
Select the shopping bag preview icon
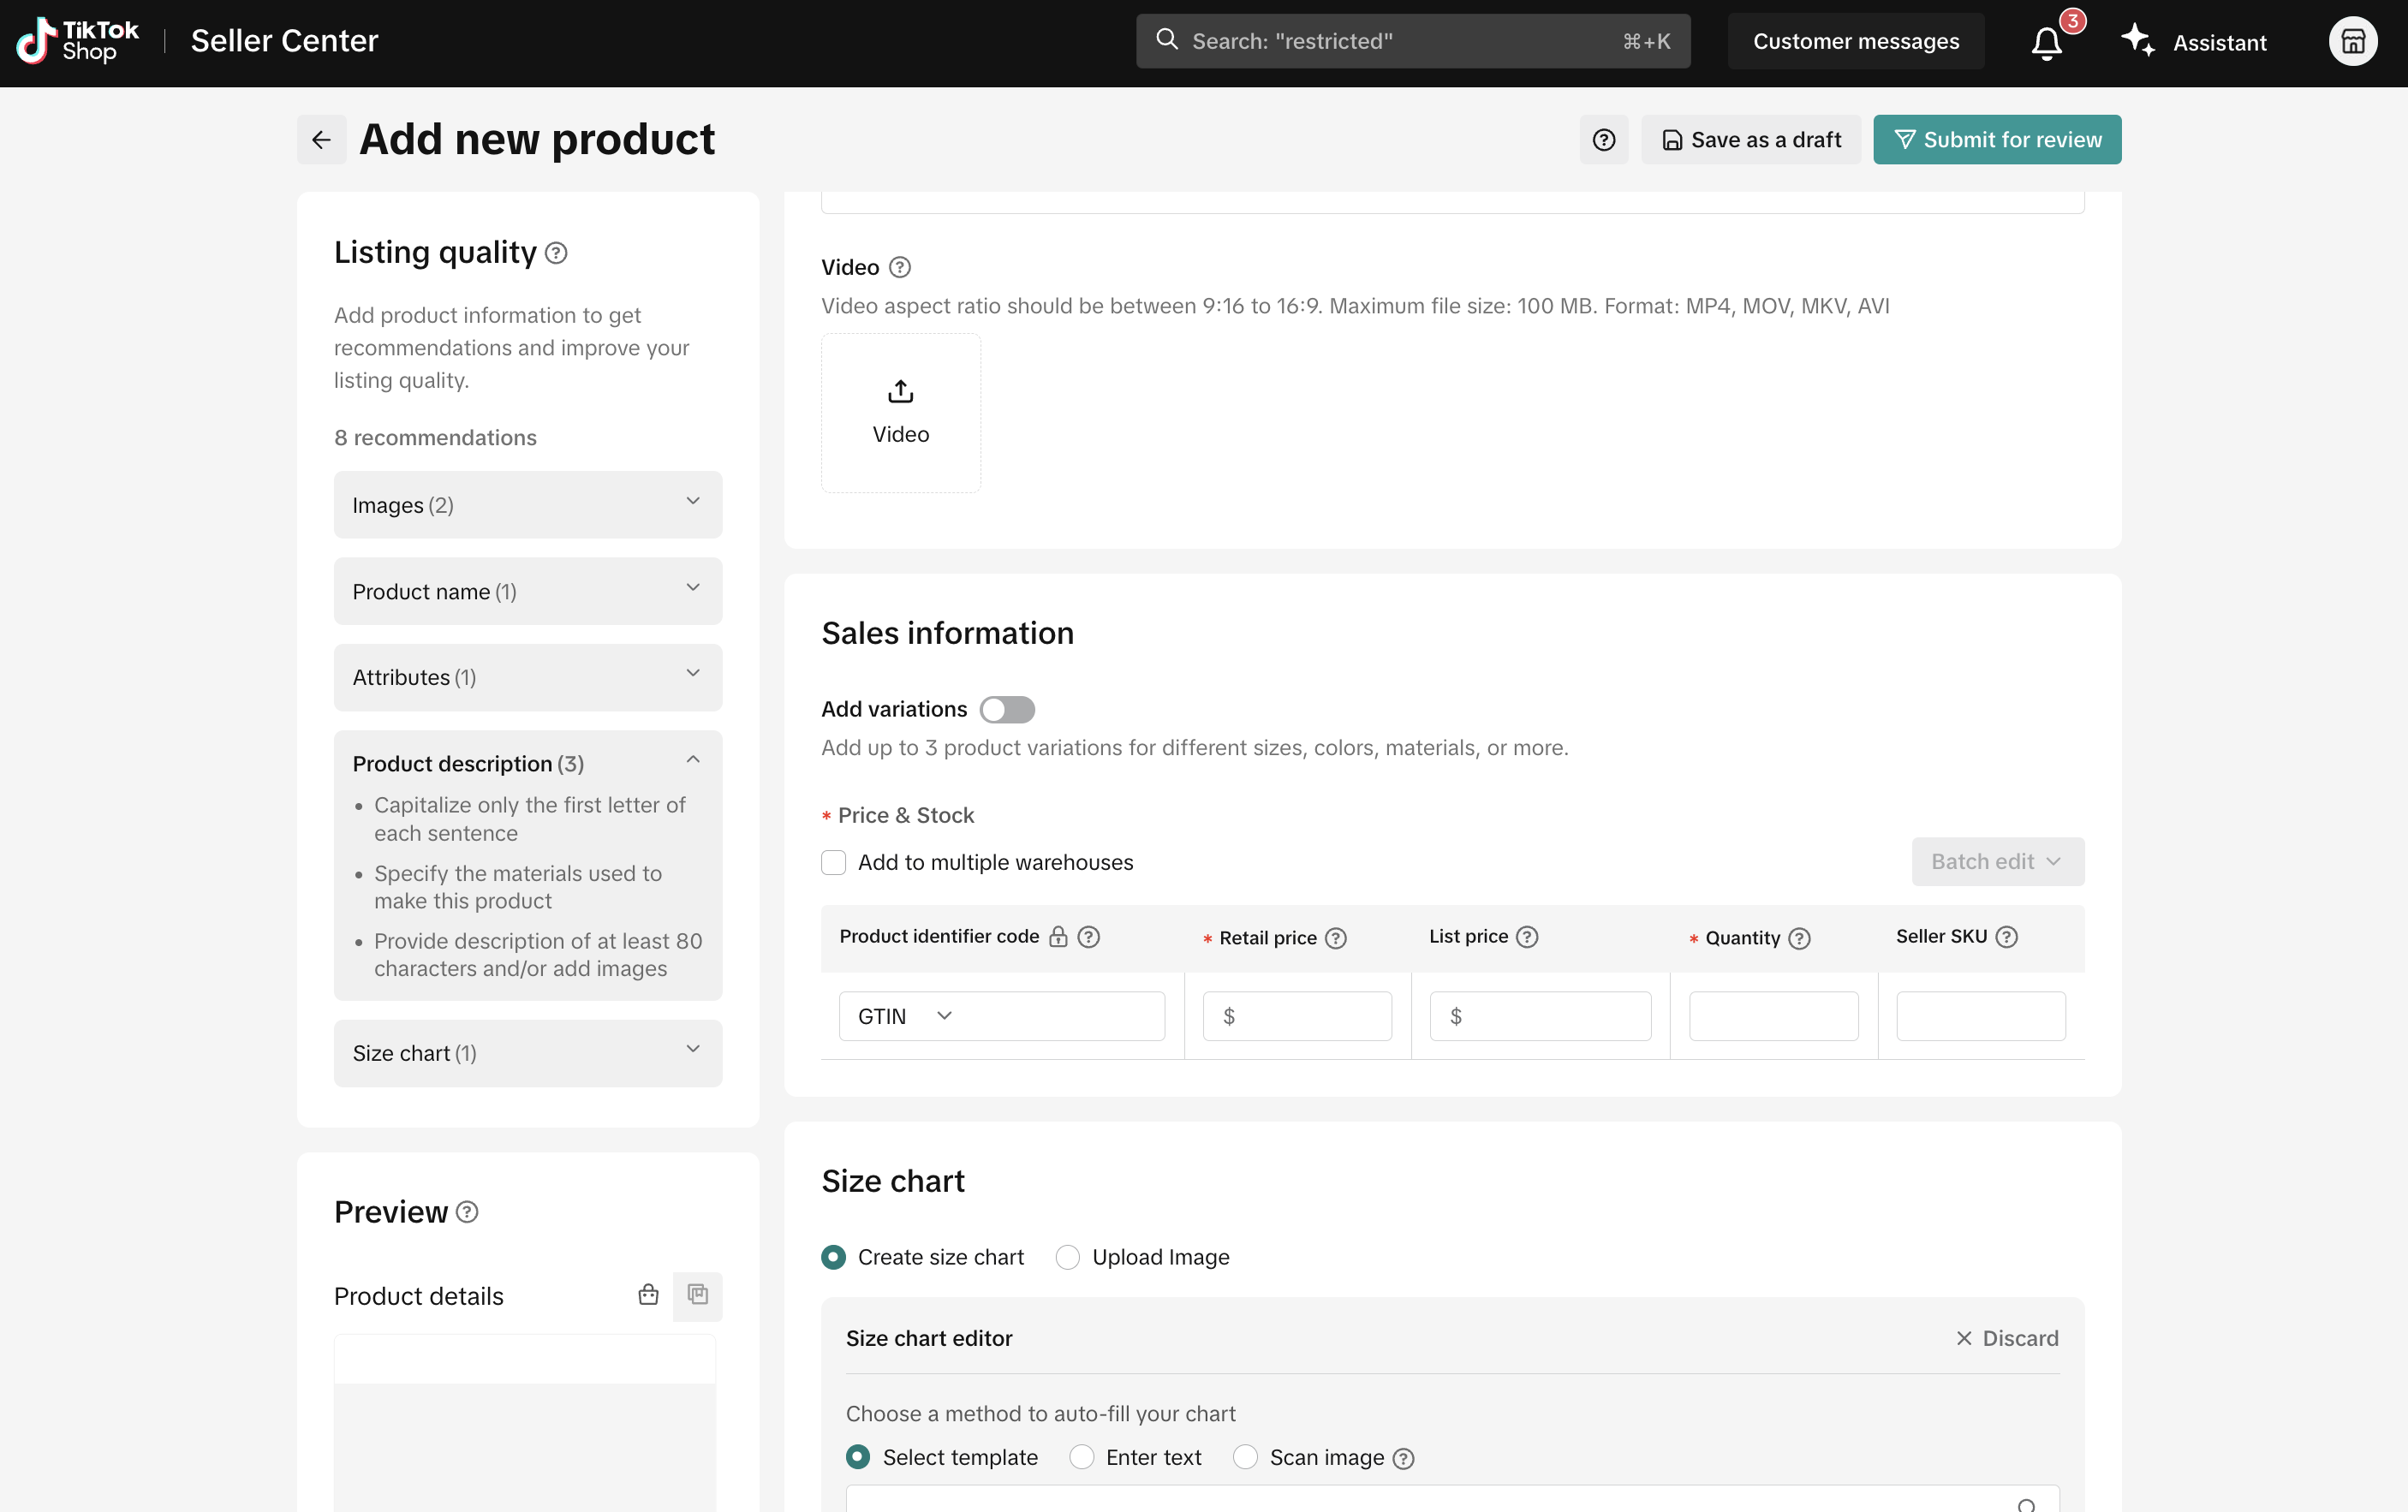pyautogui.click(x=648, y=1295)
